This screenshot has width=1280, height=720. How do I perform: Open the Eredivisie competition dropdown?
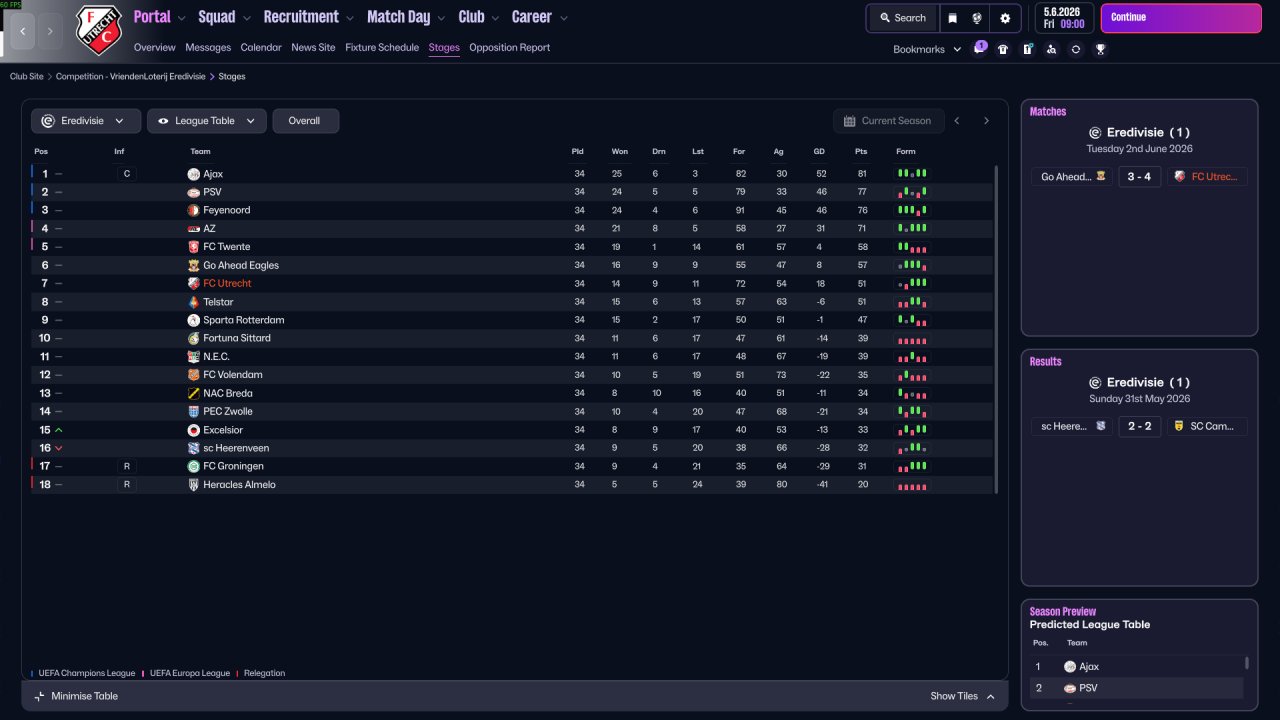pyautogui.click(x=85, y=121)
